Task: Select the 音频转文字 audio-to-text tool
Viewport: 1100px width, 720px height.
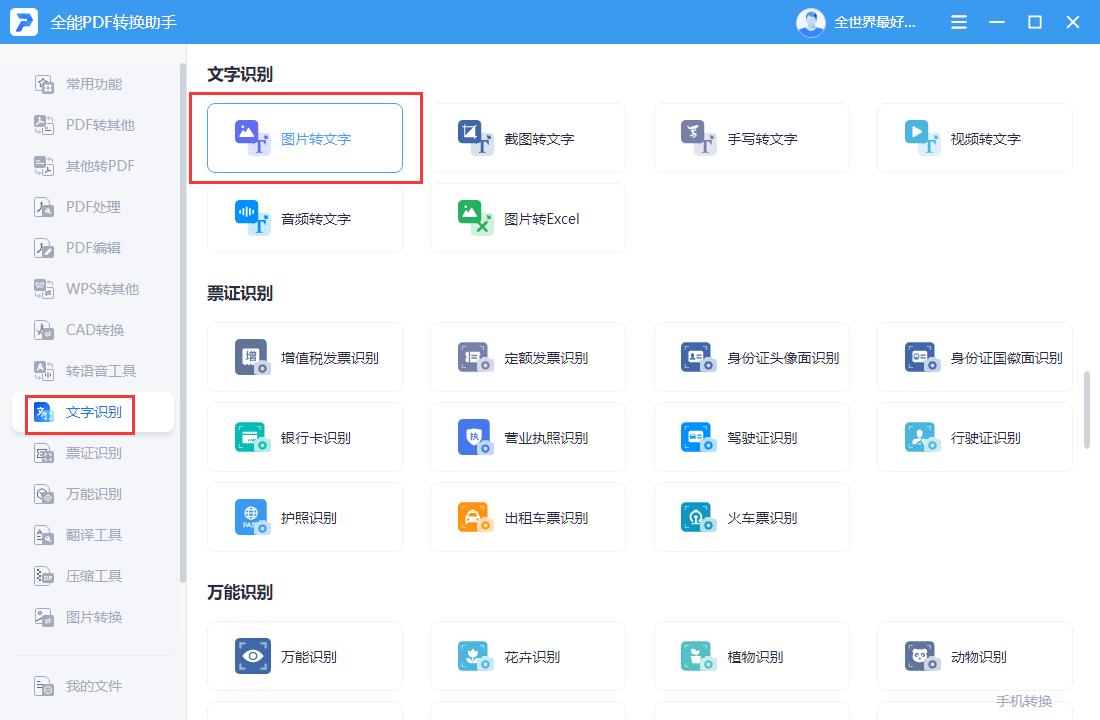Action: click(x=305, y=218)
